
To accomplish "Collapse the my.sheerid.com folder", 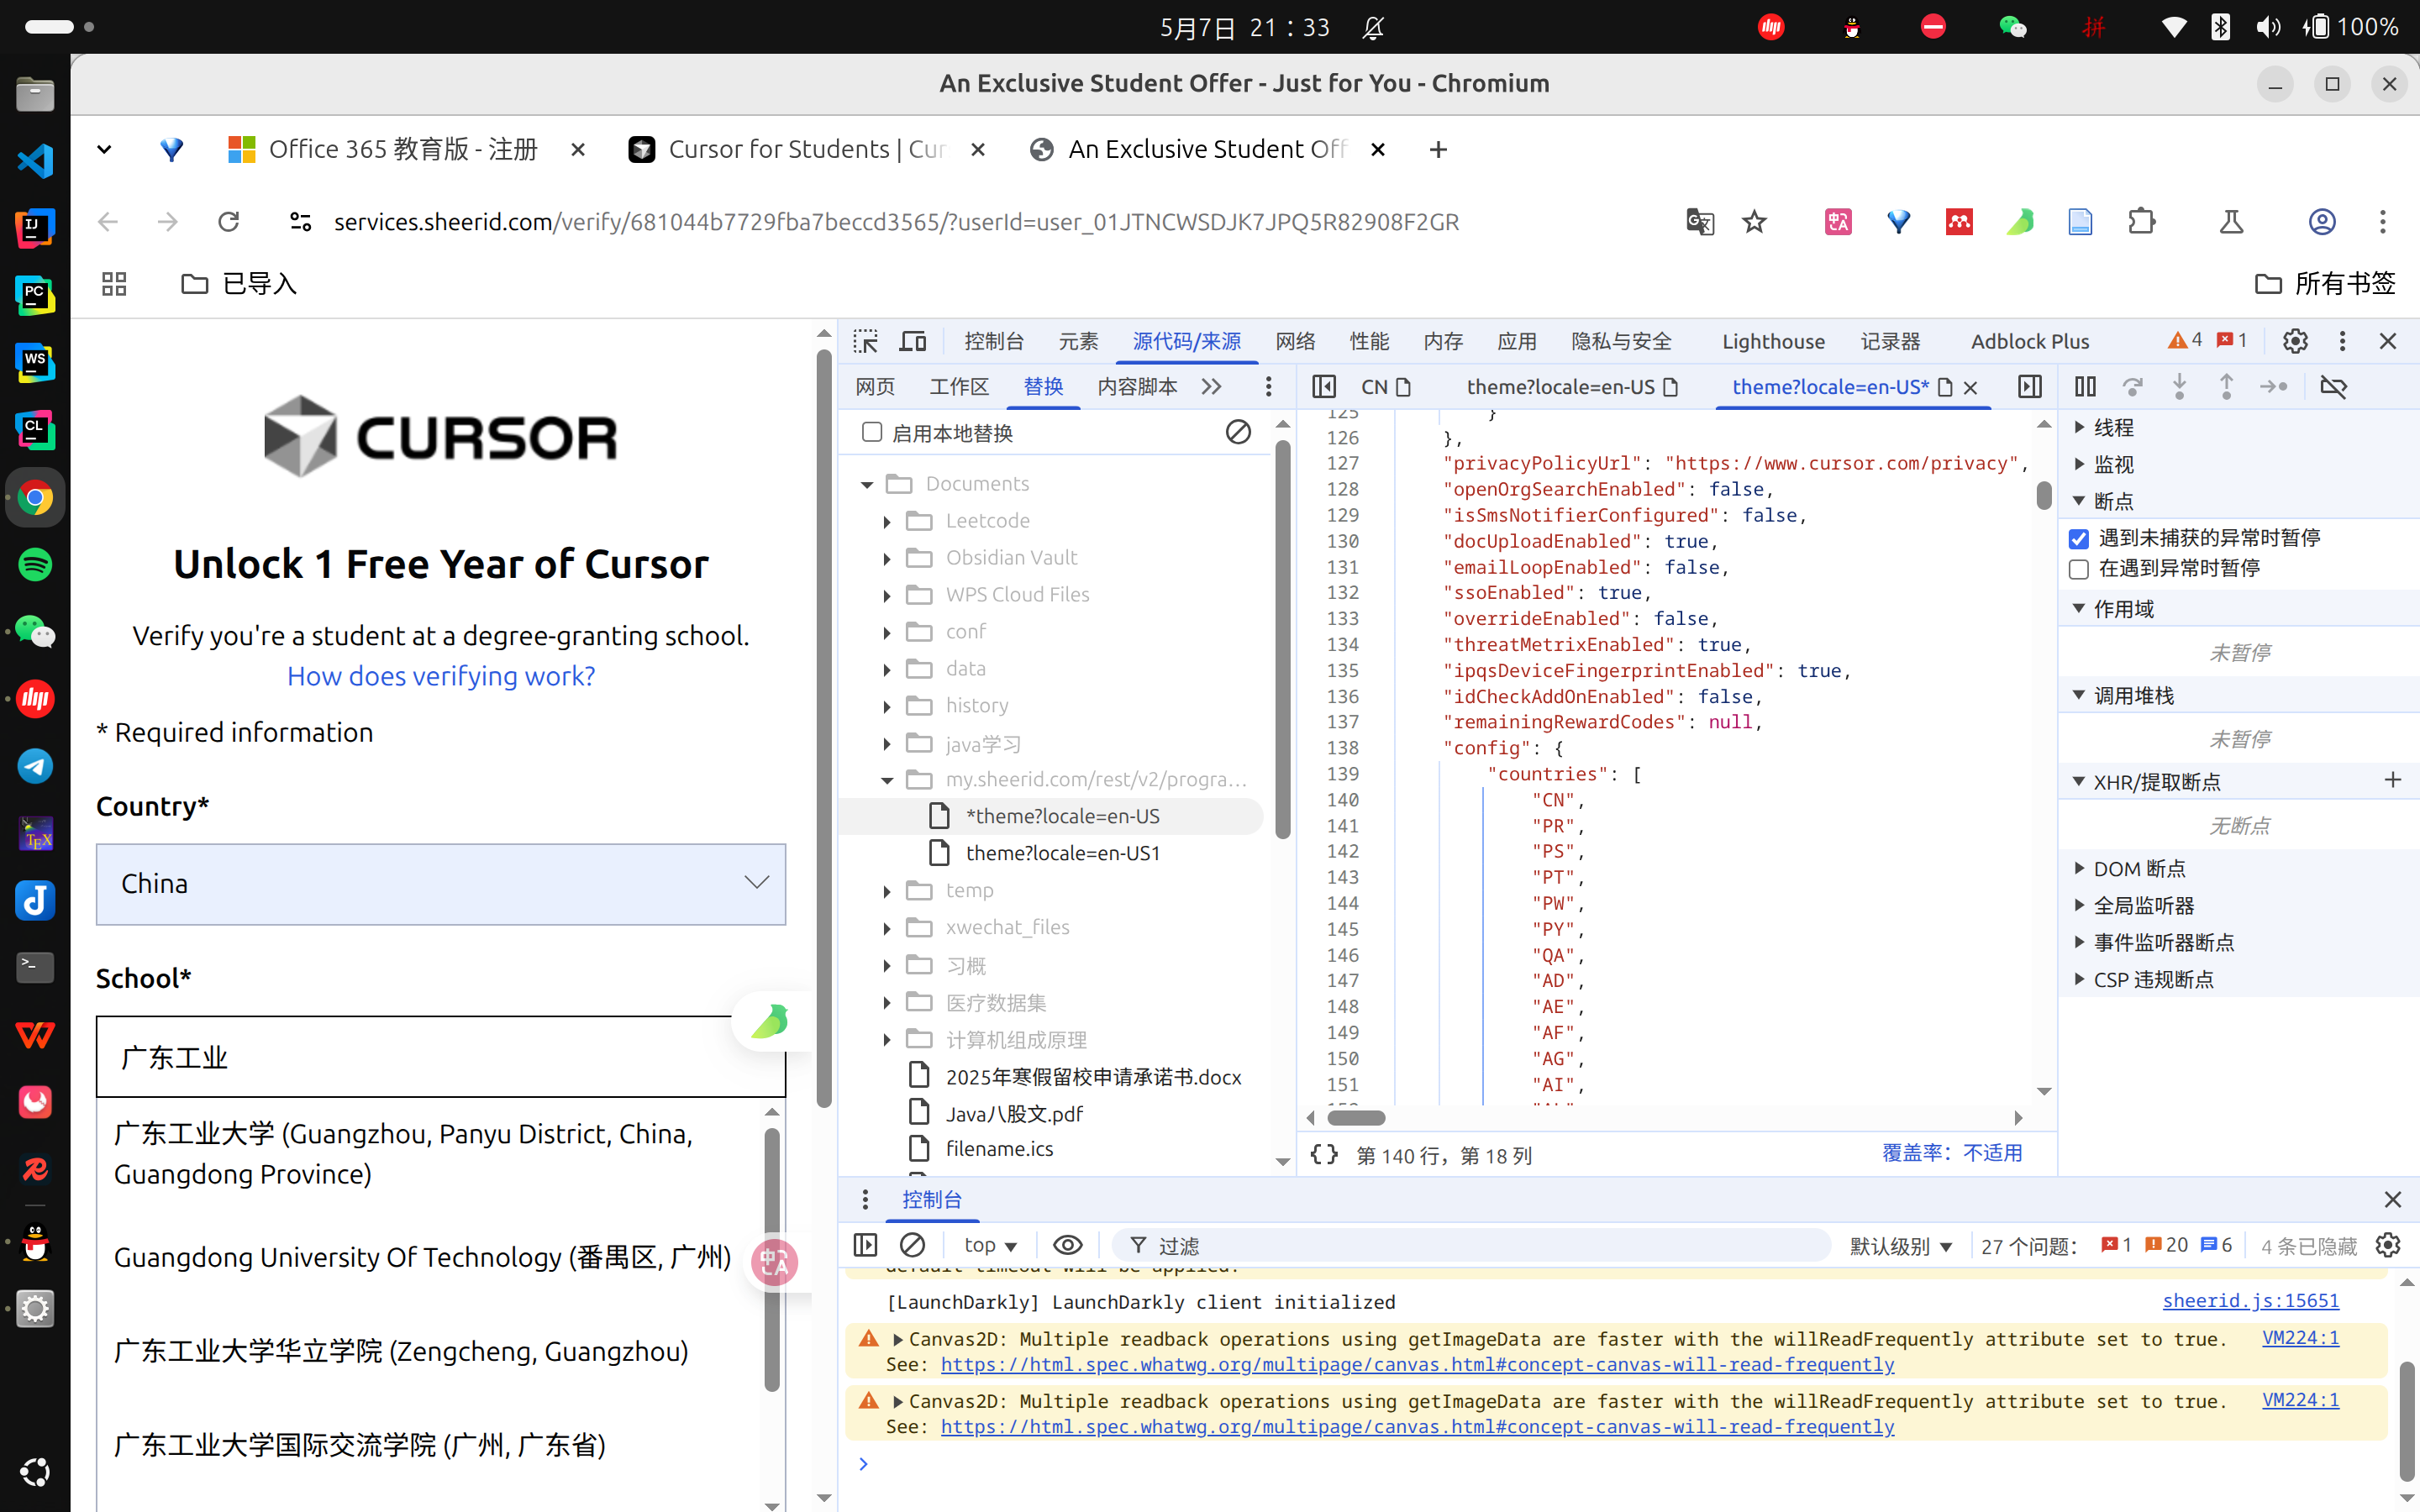I will click(x=887, y=780).
